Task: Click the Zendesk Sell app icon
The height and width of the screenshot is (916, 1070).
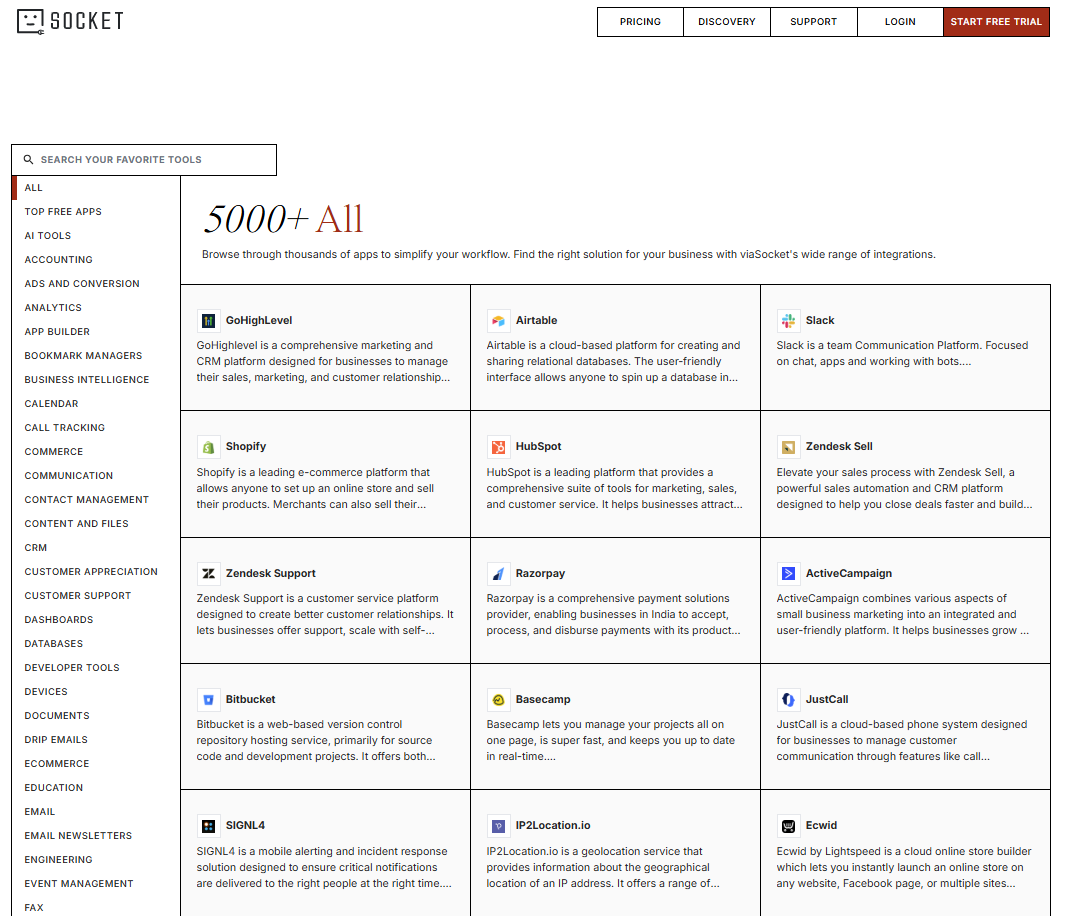Action: (x=789, y=447)
